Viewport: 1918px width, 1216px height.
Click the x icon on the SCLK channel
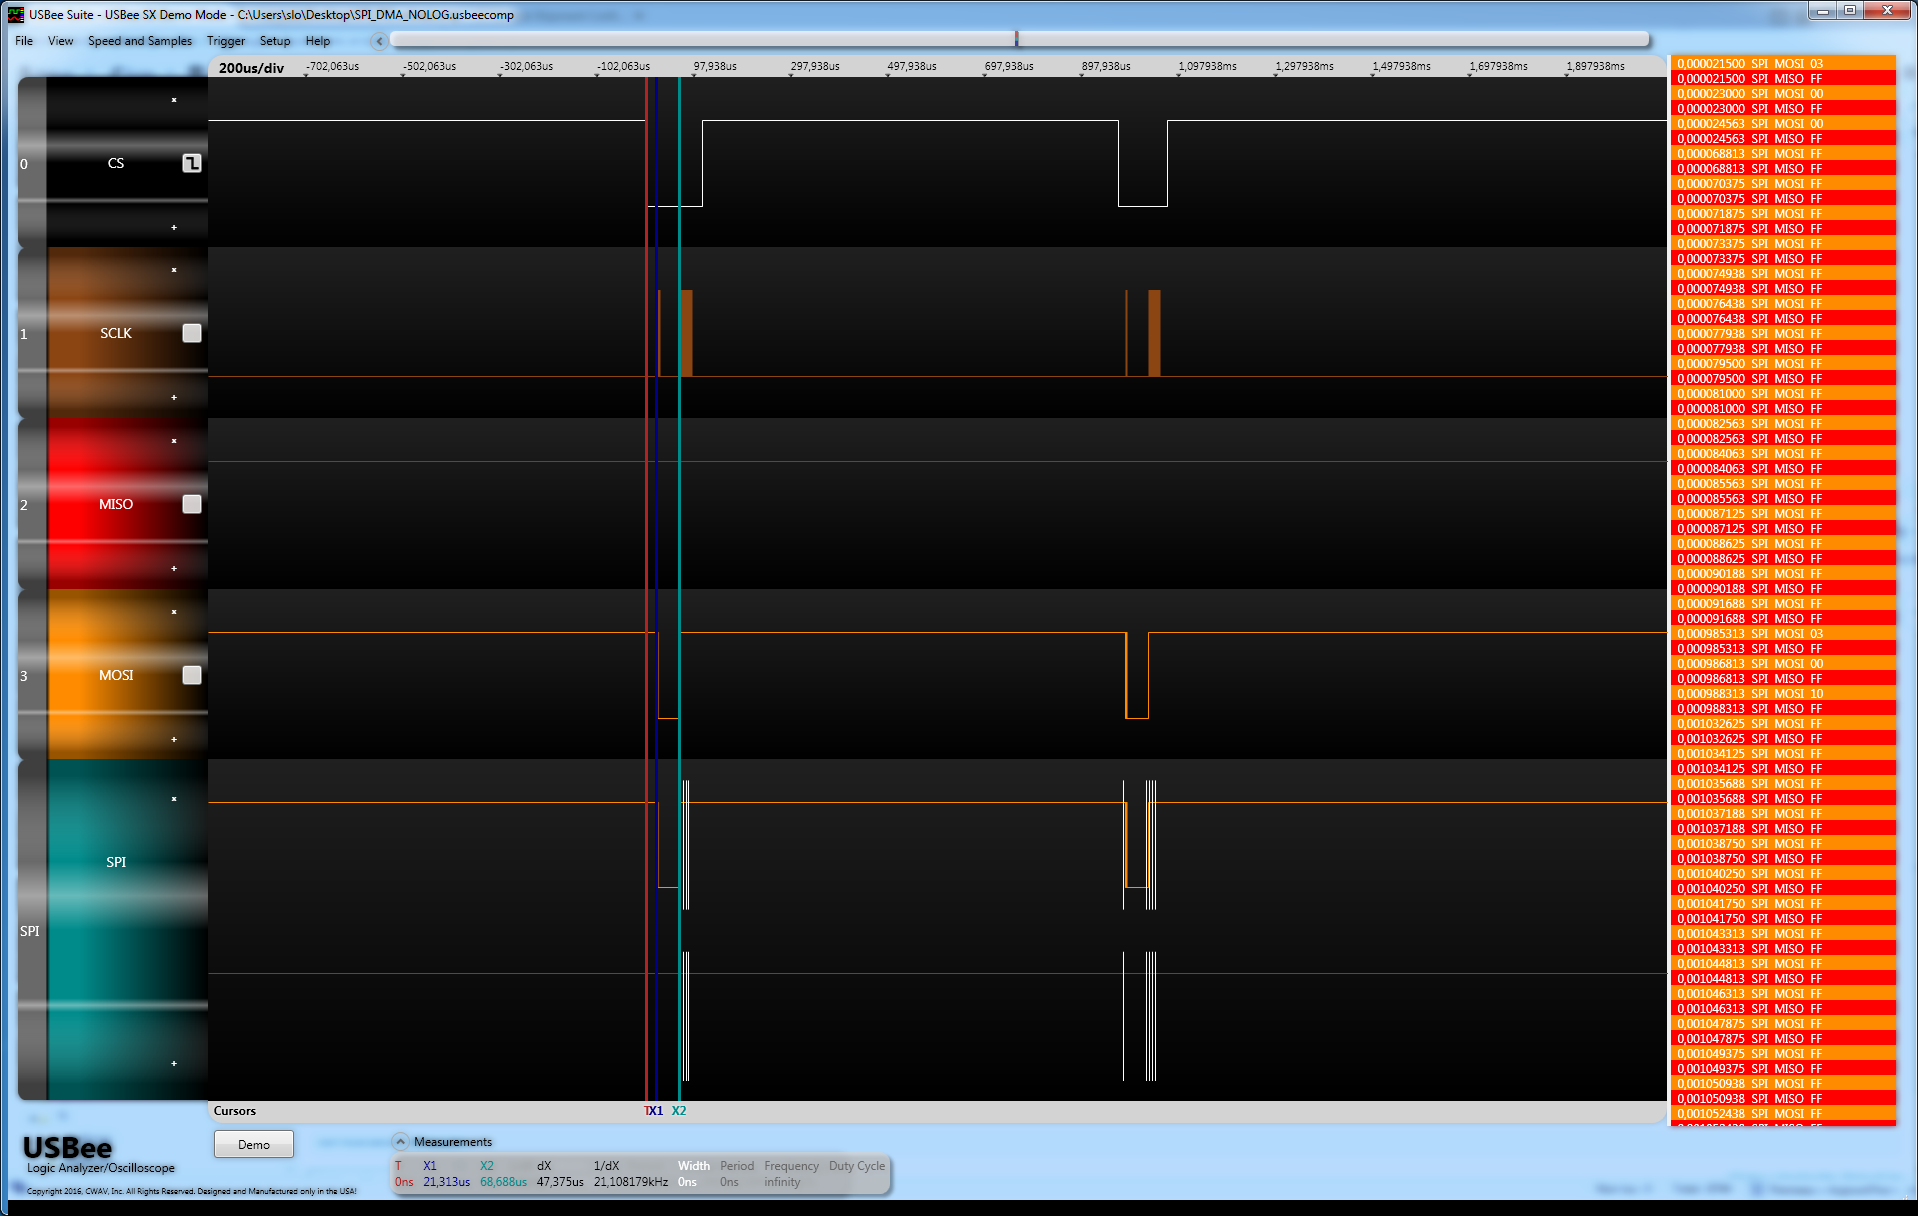[174, 270]
